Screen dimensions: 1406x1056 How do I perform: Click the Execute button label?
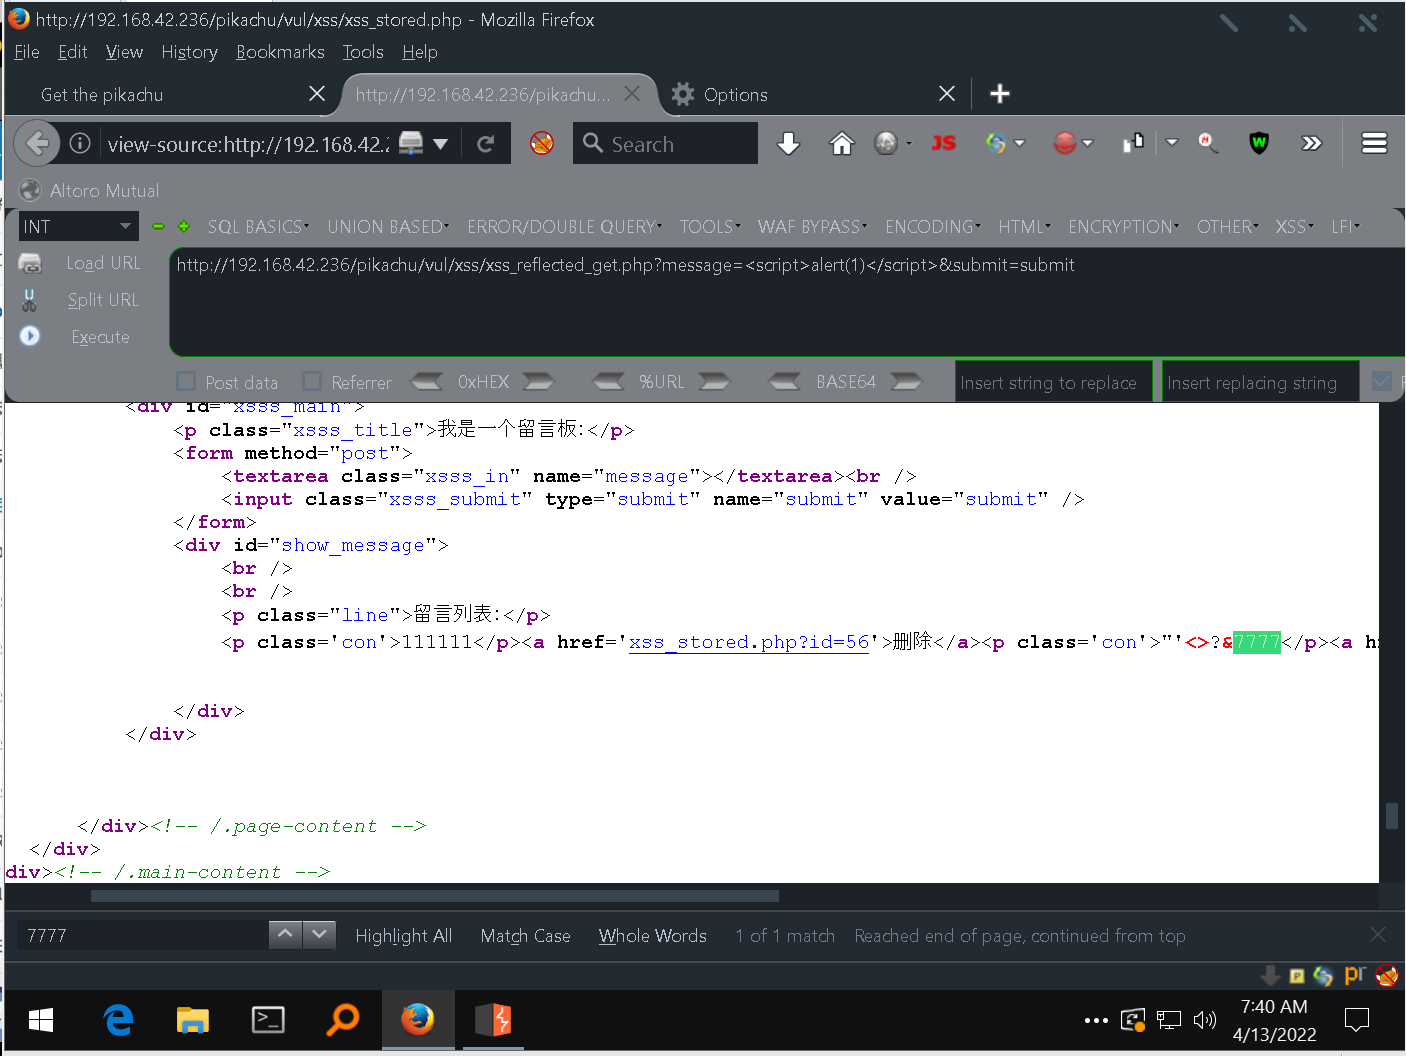point(100,337)
